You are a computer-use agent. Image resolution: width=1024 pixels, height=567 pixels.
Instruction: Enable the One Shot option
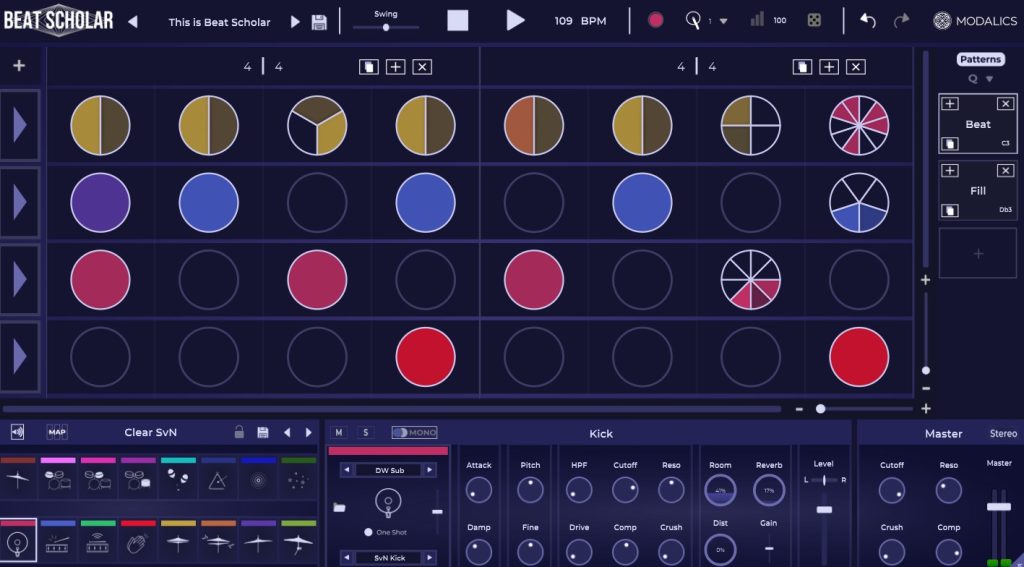[368, 532]
